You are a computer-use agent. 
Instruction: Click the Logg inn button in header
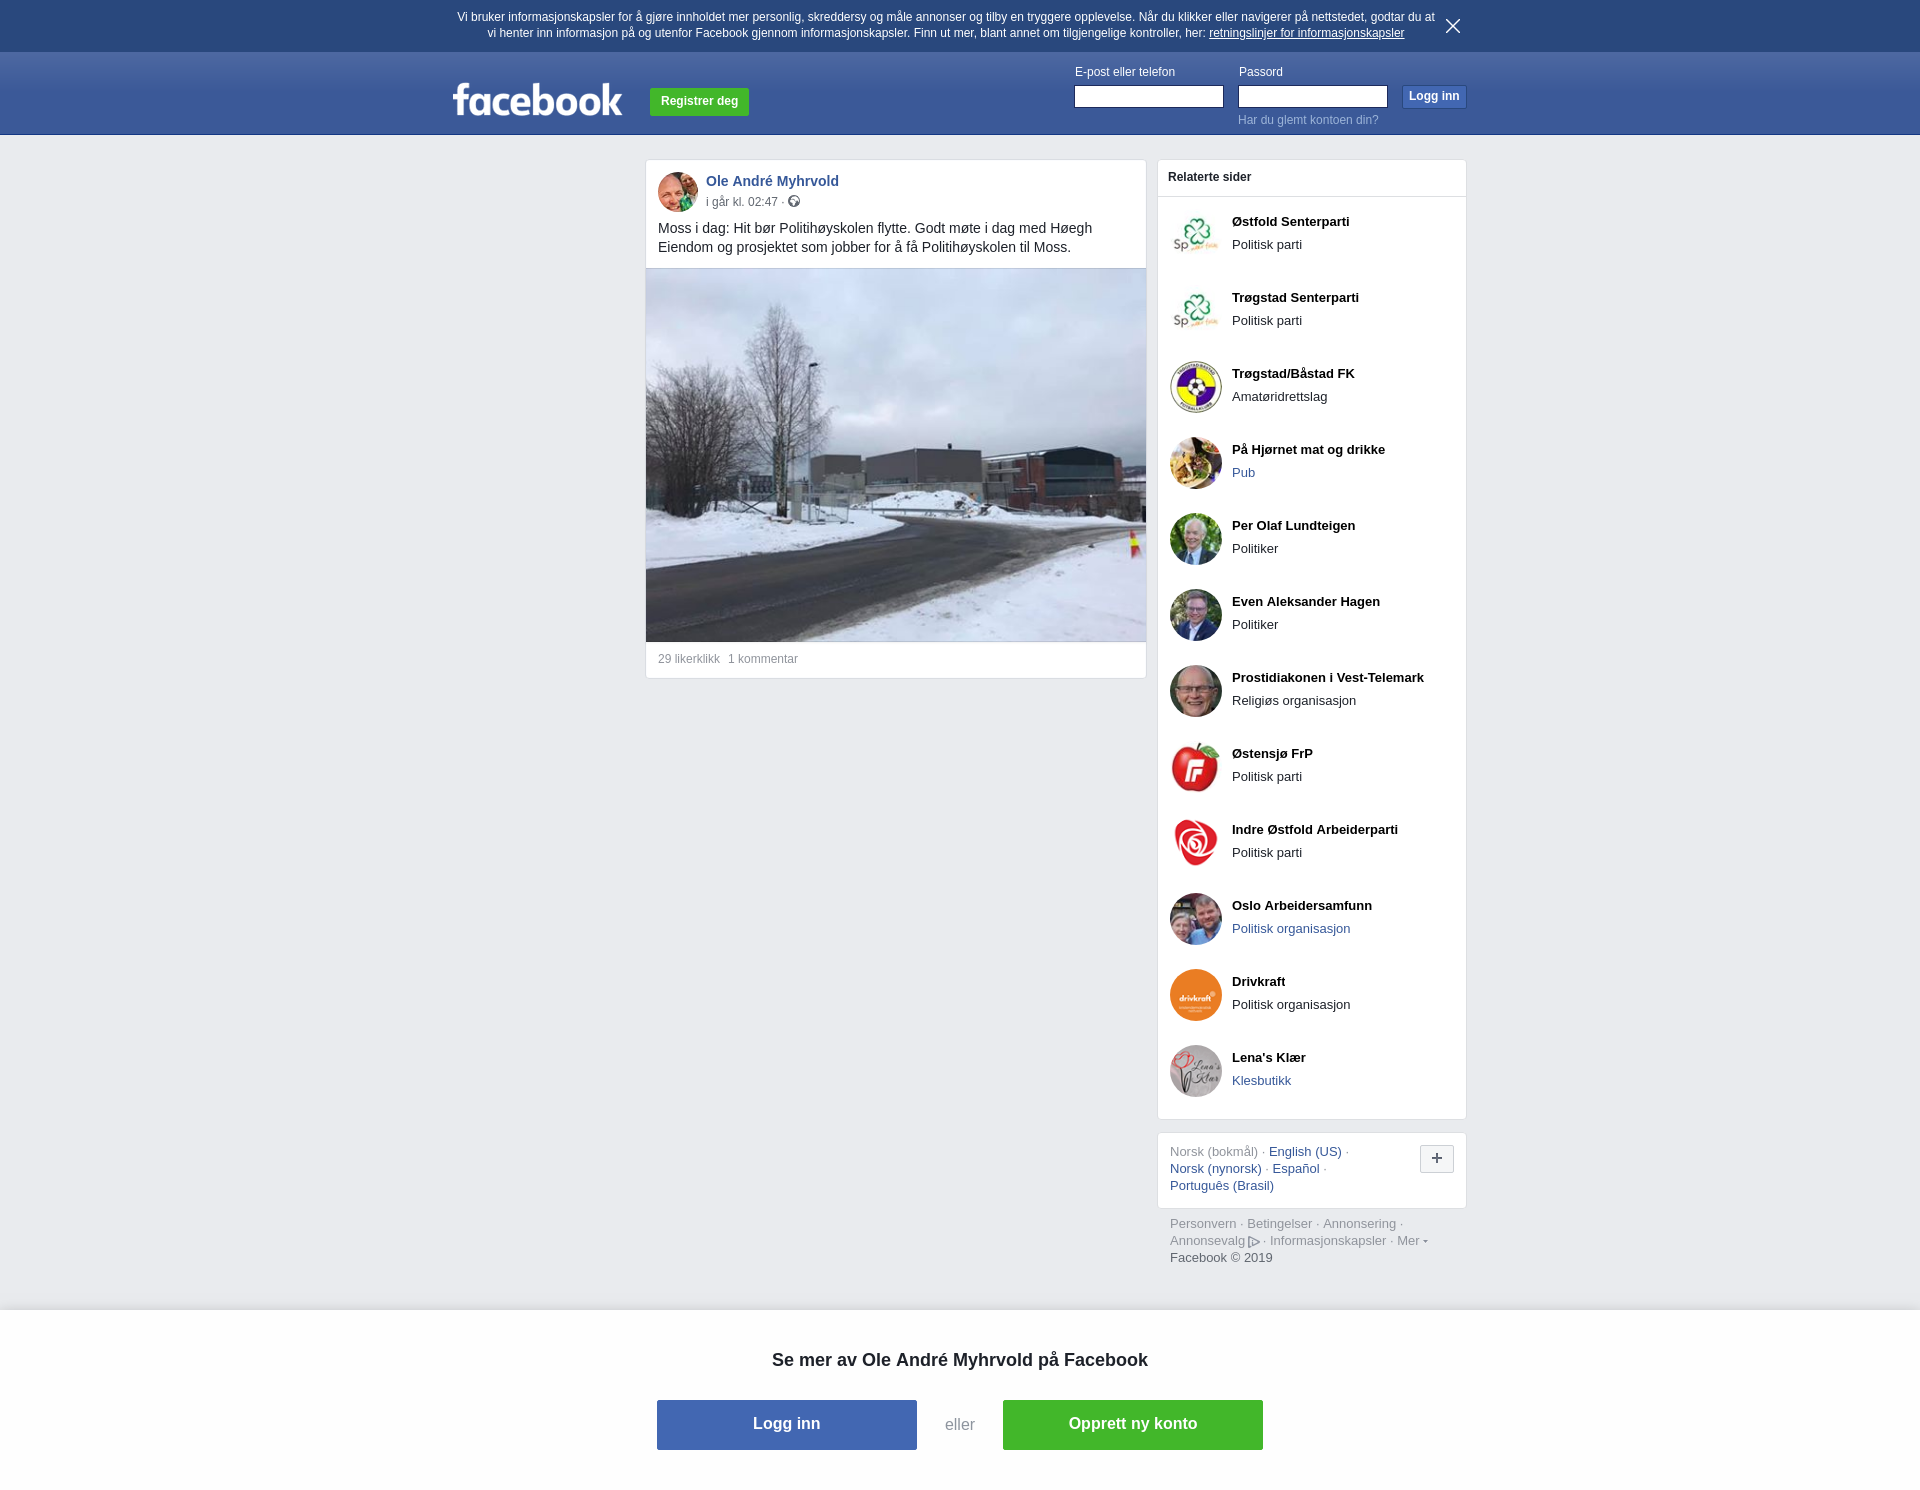pos(1433,96)
